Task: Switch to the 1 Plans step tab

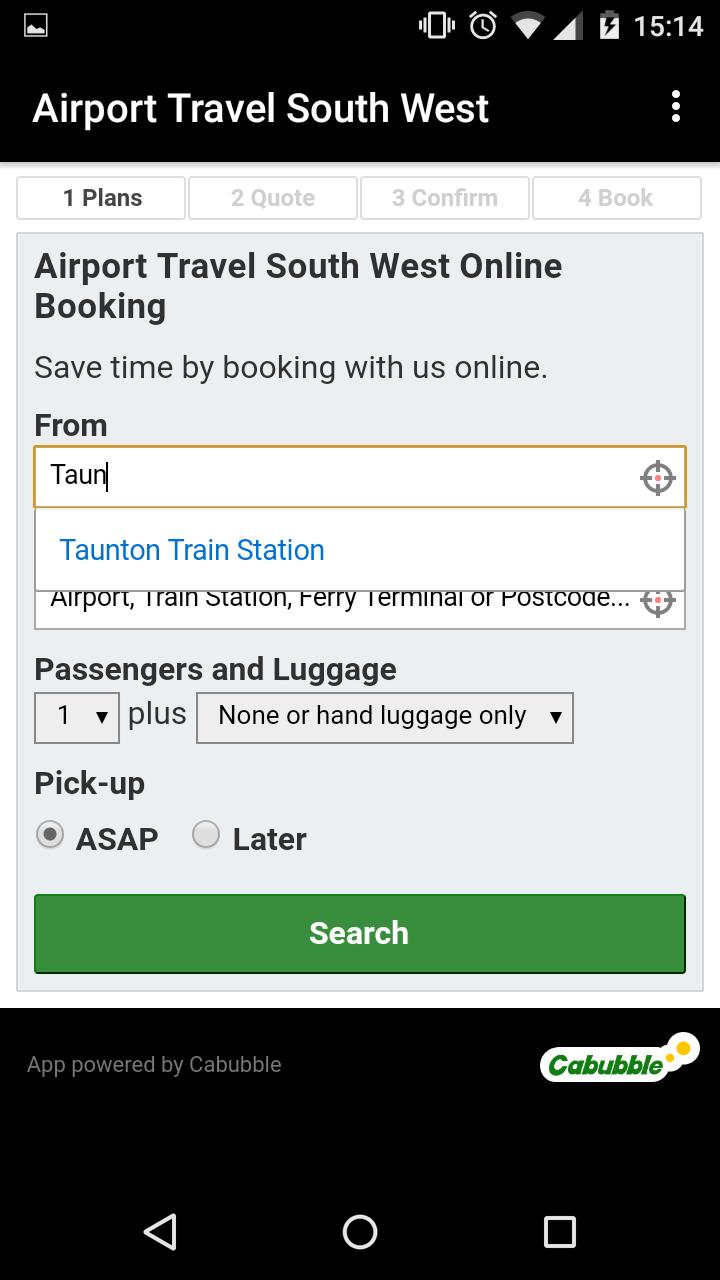Action: coord(101,198)
